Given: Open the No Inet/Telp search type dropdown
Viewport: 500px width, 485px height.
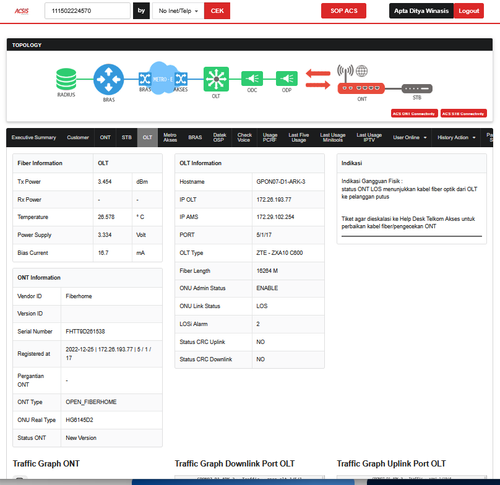Looking at the screenshot, I should coord(178,11).
